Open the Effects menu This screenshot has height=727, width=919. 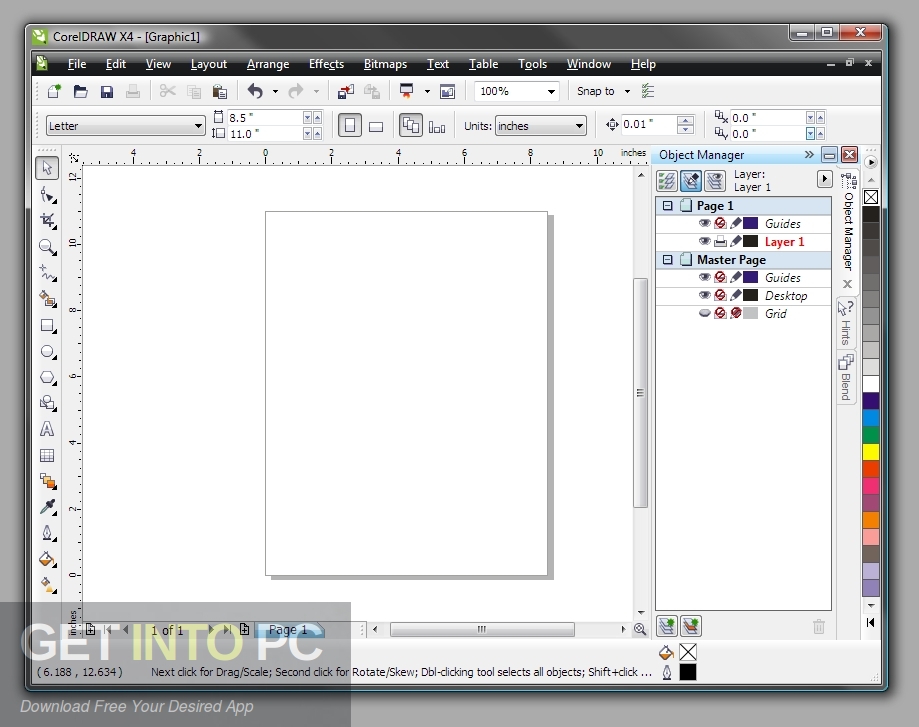pyautogui.click(x=326, y=64)
